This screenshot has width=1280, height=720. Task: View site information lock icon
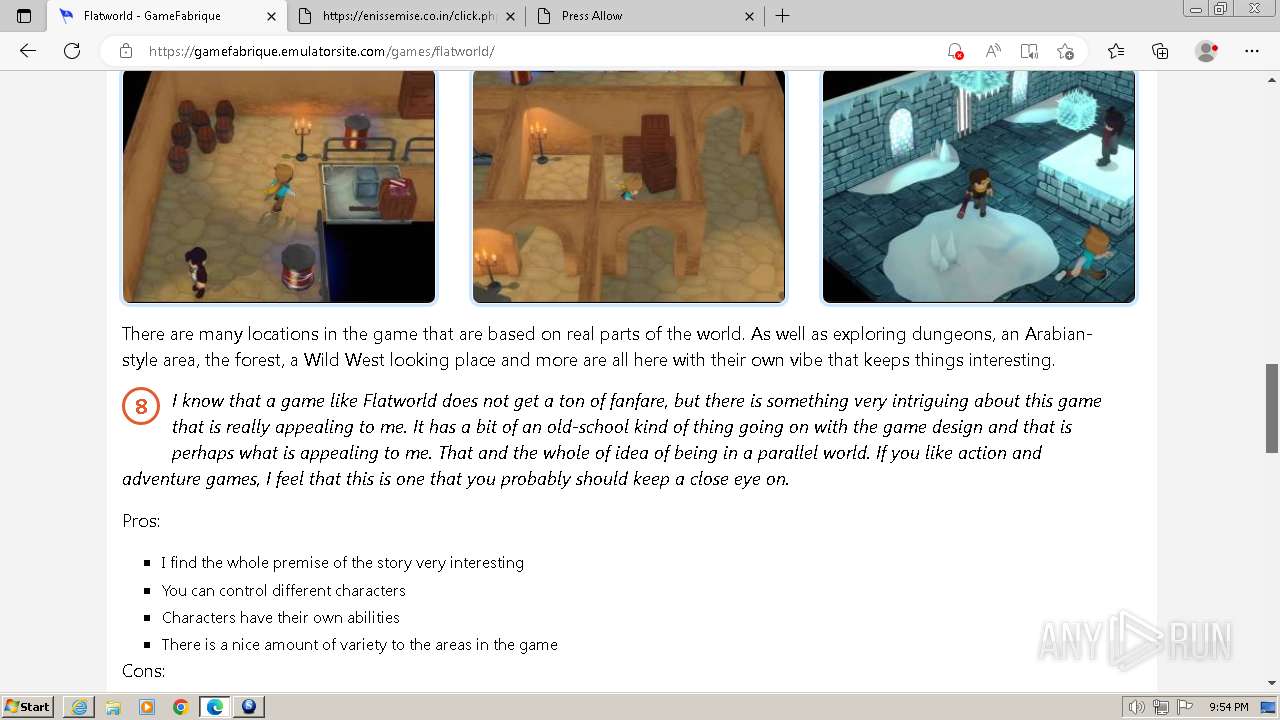point(126,51)
